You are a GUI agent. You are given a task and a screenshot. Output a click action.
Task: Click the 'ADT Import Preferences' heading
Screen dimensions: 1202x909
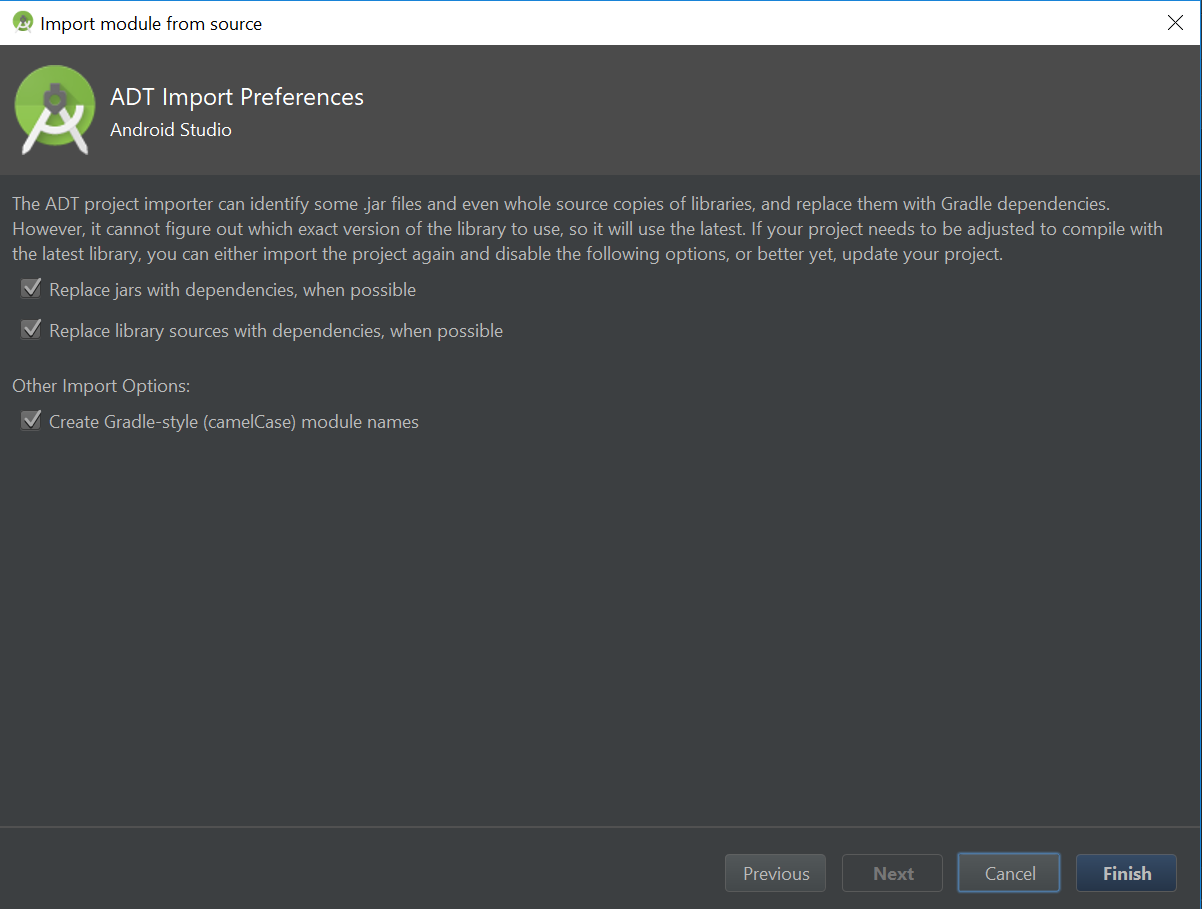tap(237, 97)
